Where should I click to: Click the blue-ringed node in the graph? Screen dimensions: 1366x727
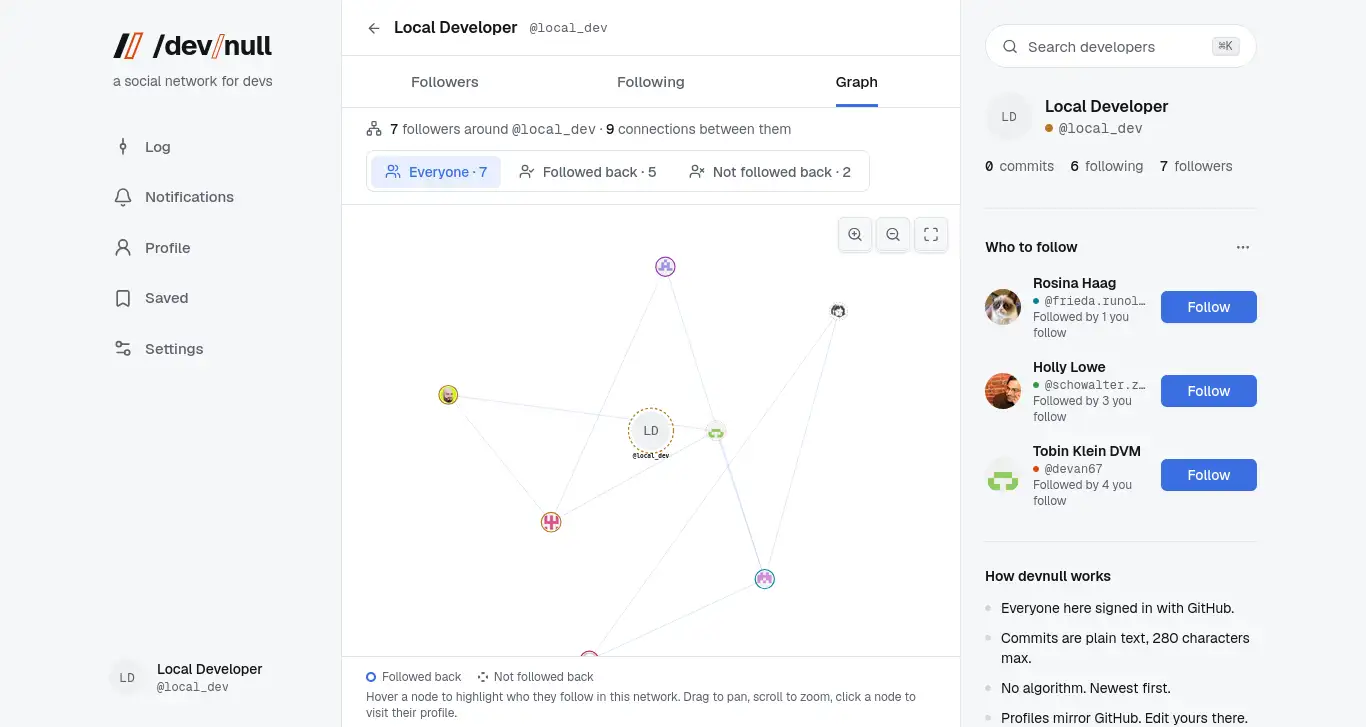[x=765, y=579]
